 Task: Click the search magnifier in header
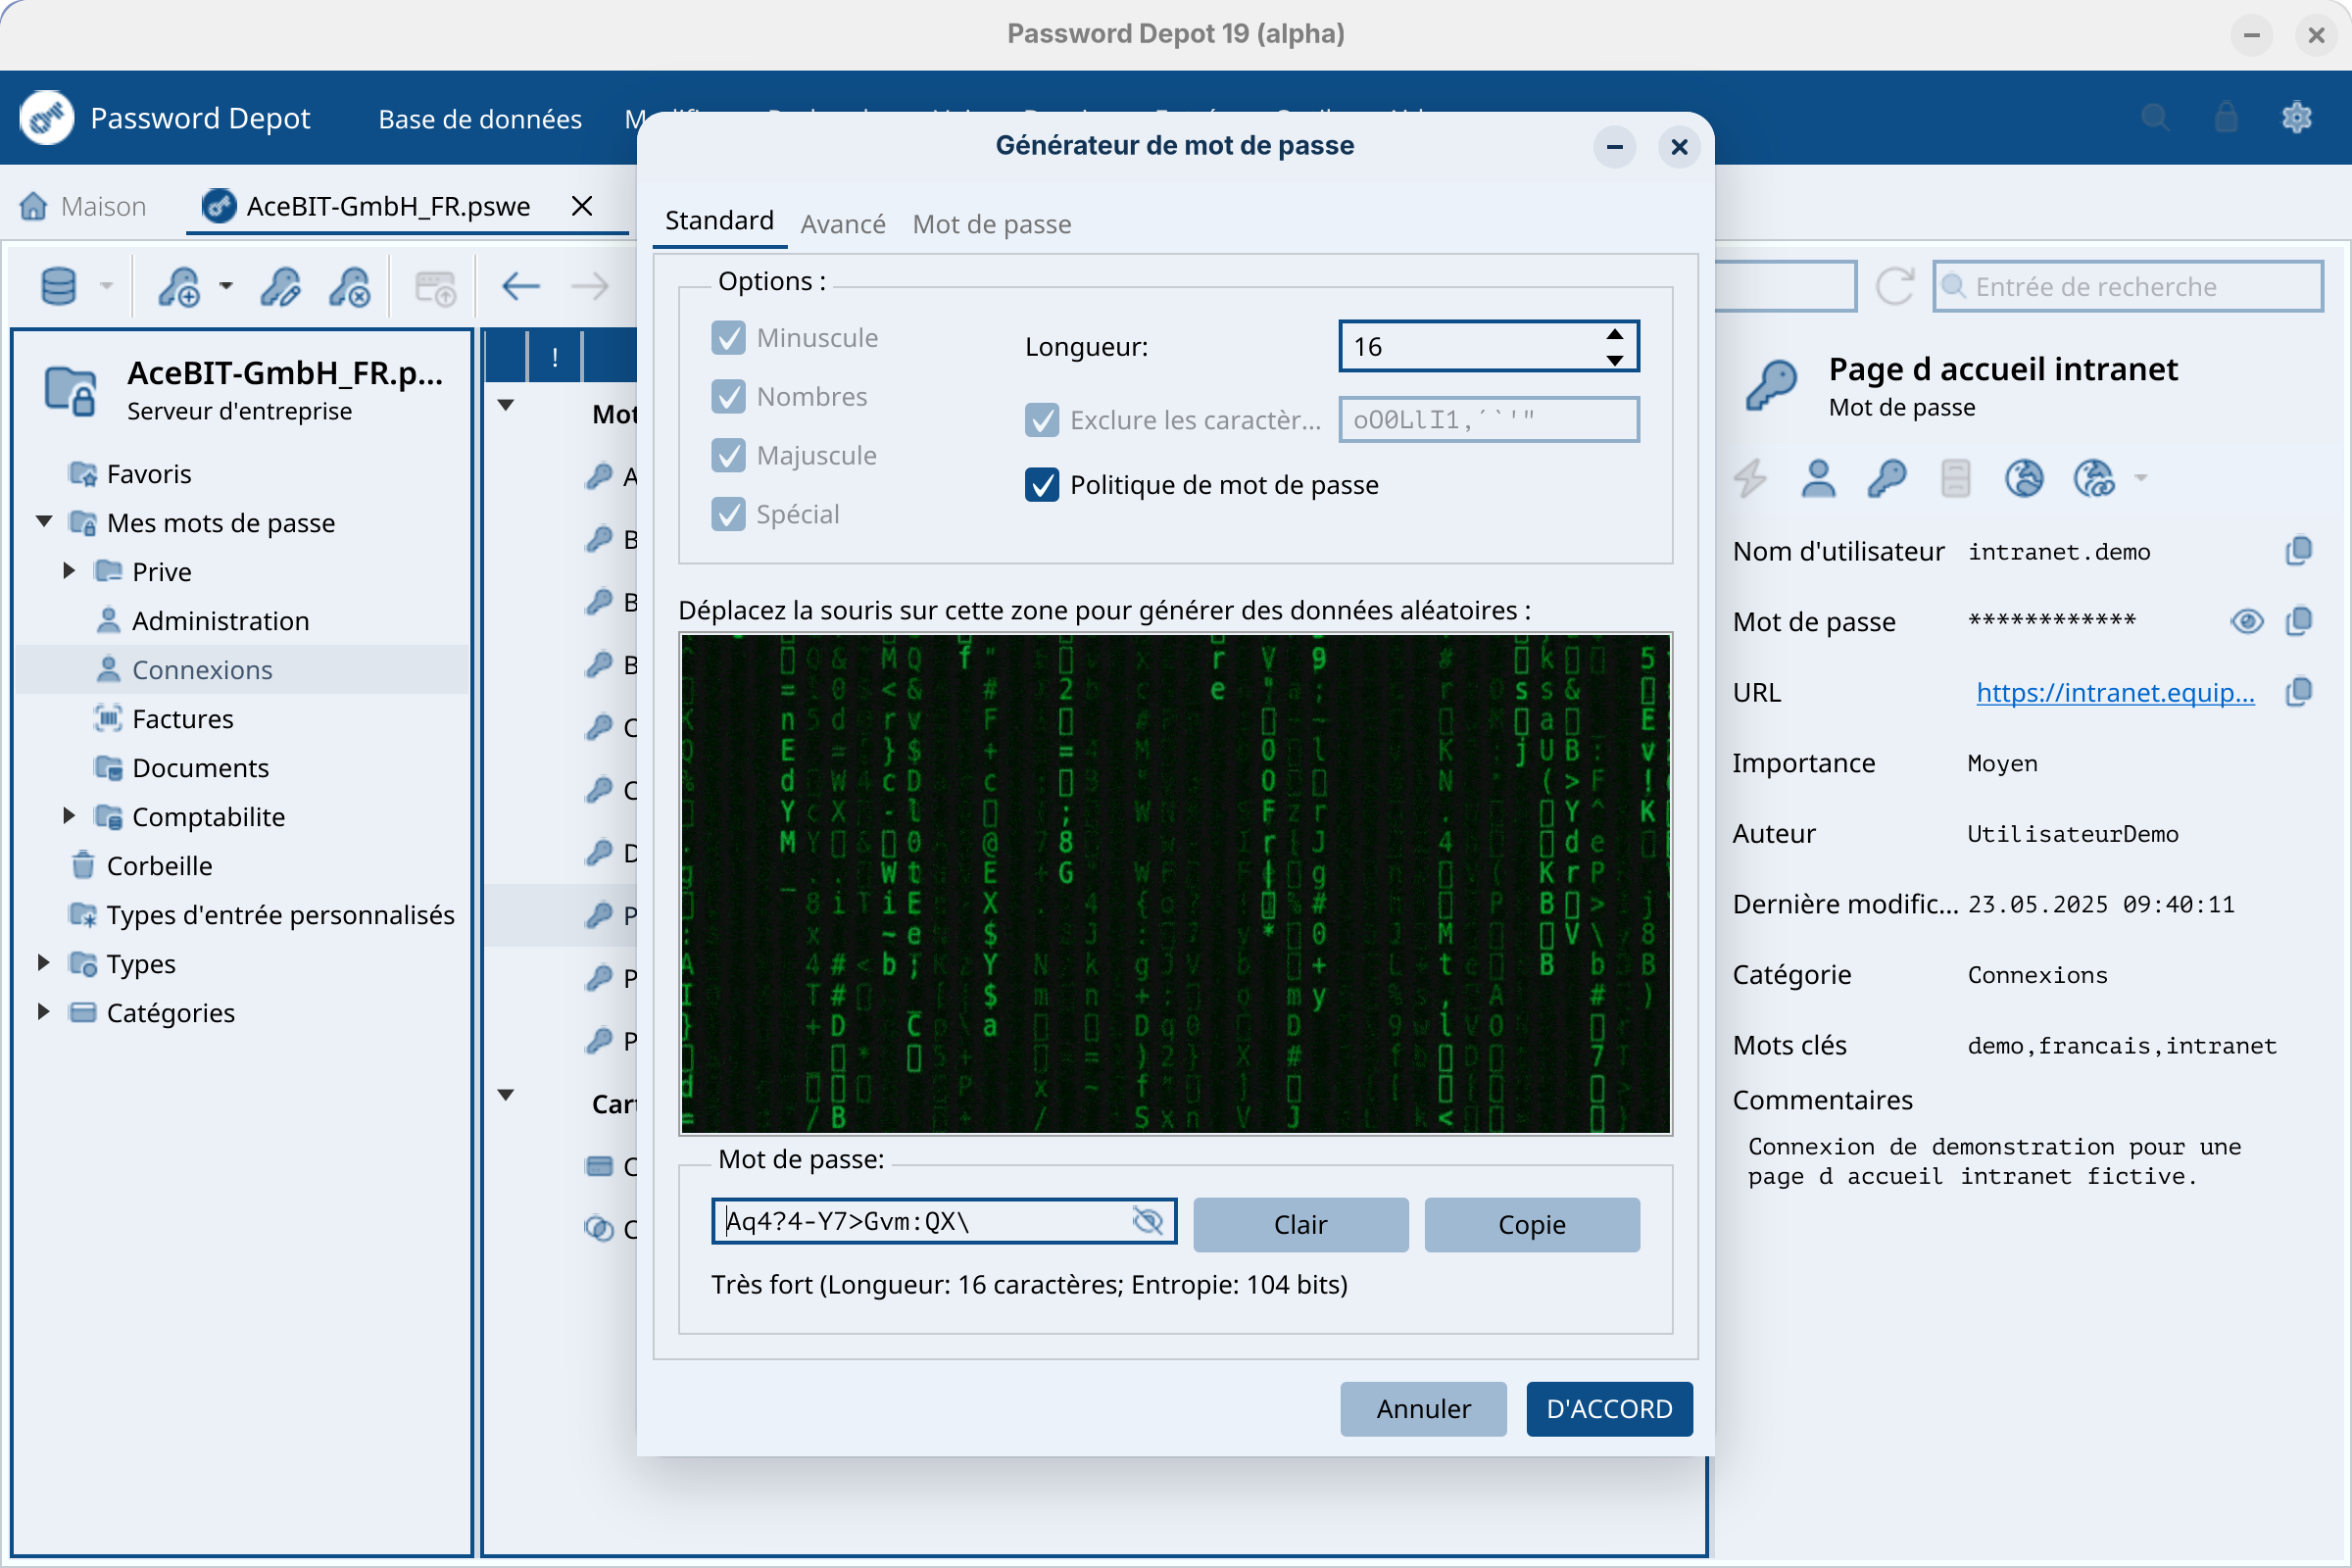[2156, 118]
